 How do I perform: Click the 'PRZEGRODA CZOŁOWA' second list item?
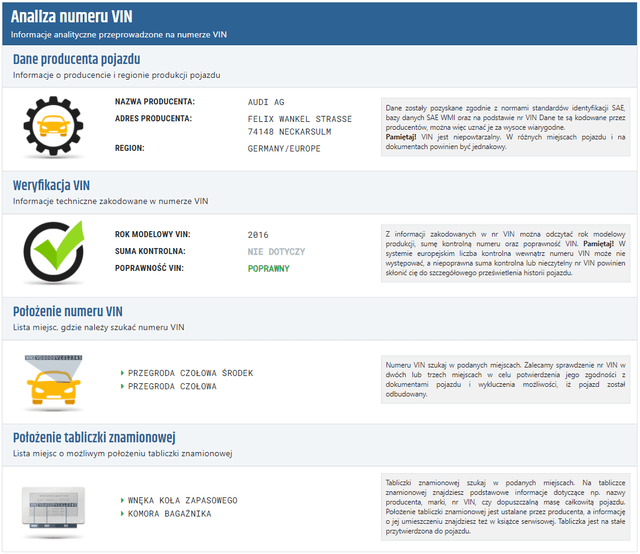172,386
